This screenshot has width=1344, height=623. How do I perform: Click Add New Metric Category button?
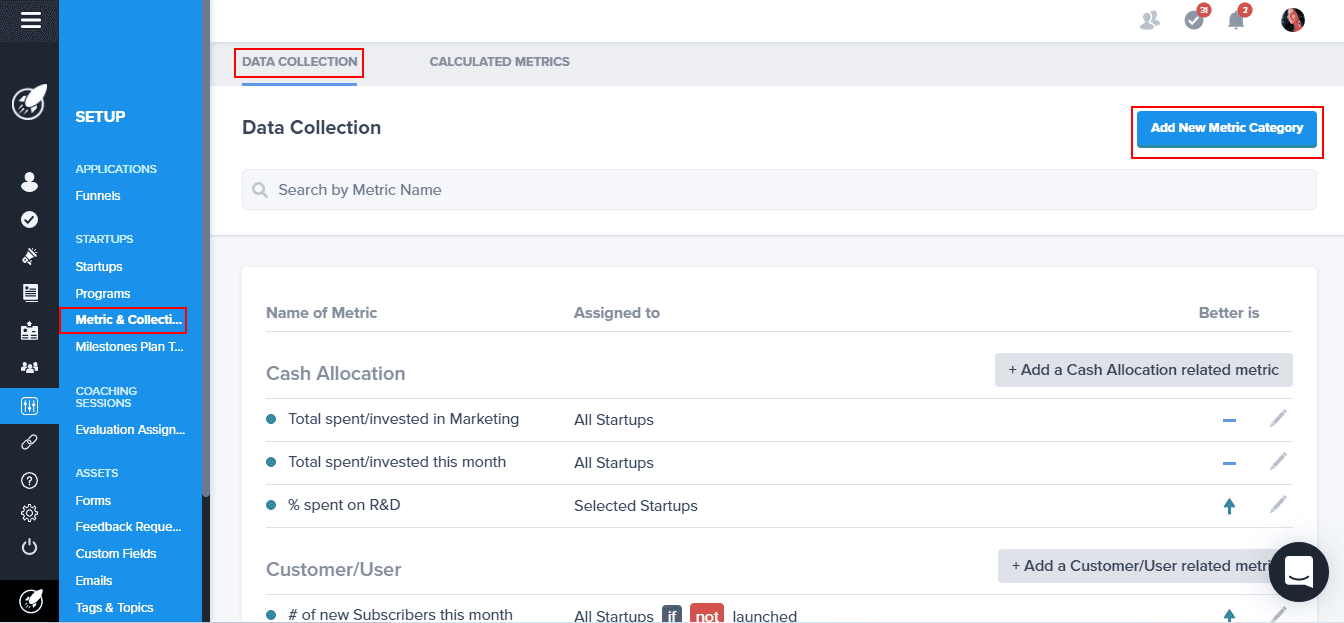pyautogui.click(x=1227, y=128)
